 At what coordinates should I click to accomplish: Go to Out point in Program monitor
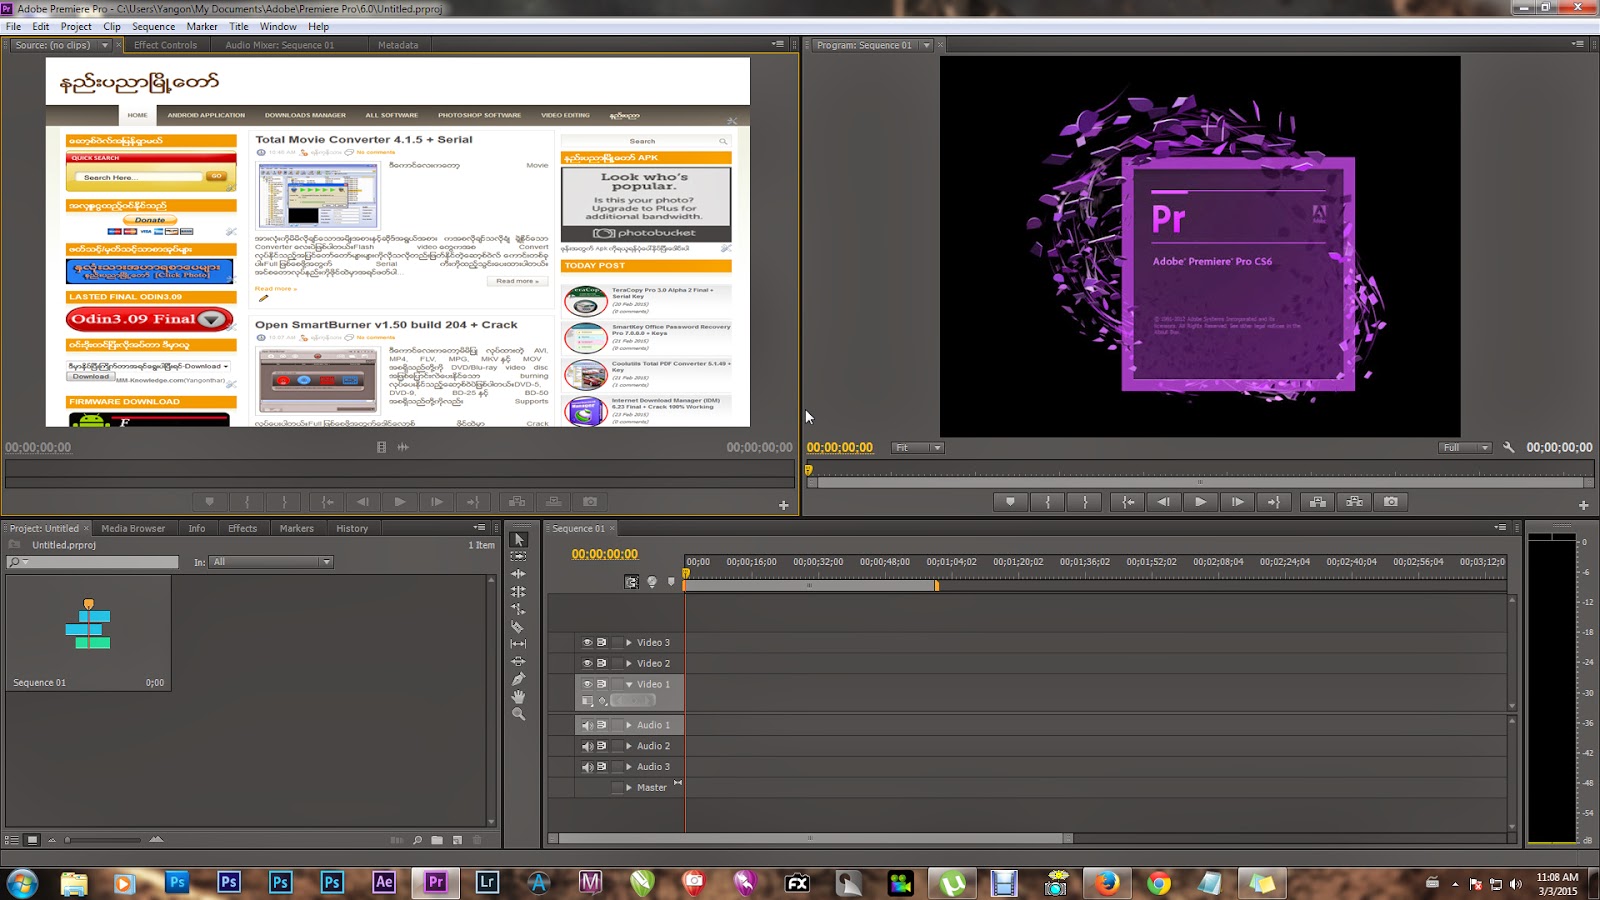pyautogui.click(x=1274, y=502)
